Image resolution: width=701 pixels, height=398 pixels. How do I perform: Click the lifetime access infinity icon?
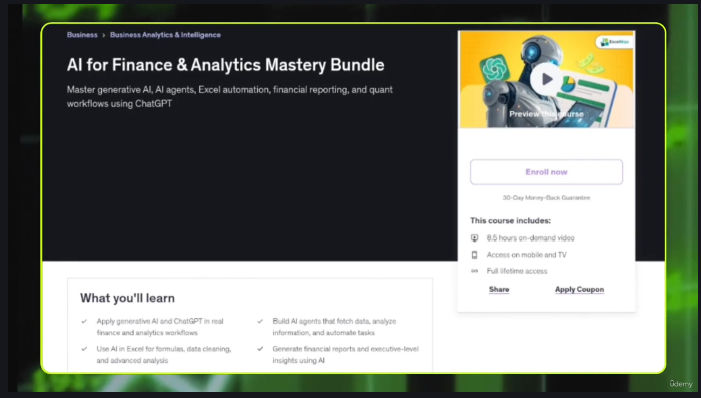point(475,271)
